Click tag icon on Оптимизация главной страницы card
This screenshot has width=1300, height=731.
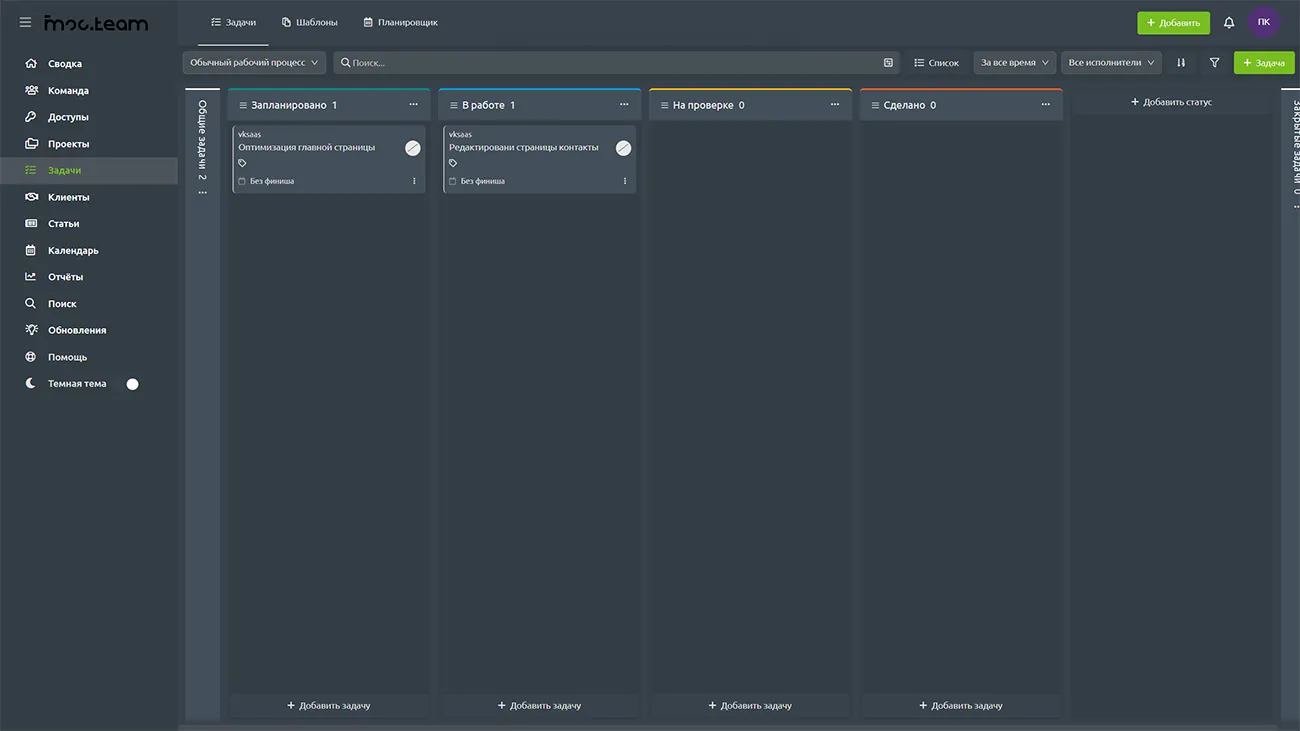point(242,163)
